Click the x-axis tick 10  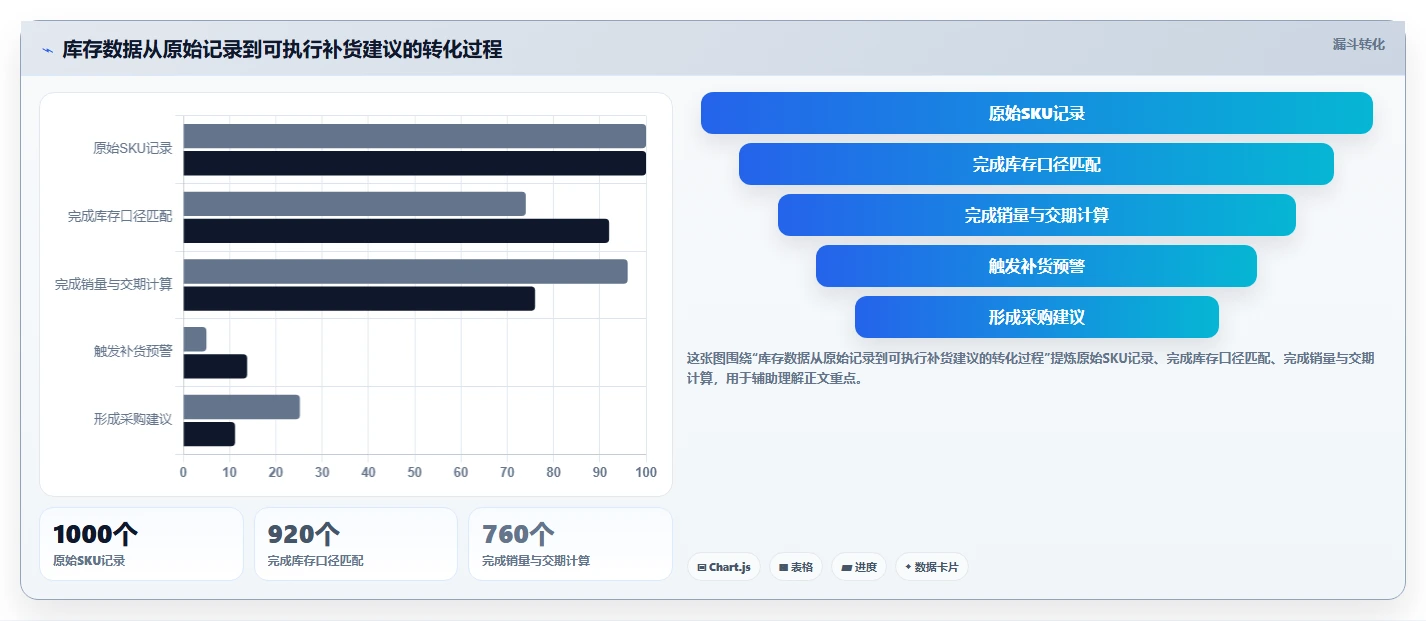(229, 472)
